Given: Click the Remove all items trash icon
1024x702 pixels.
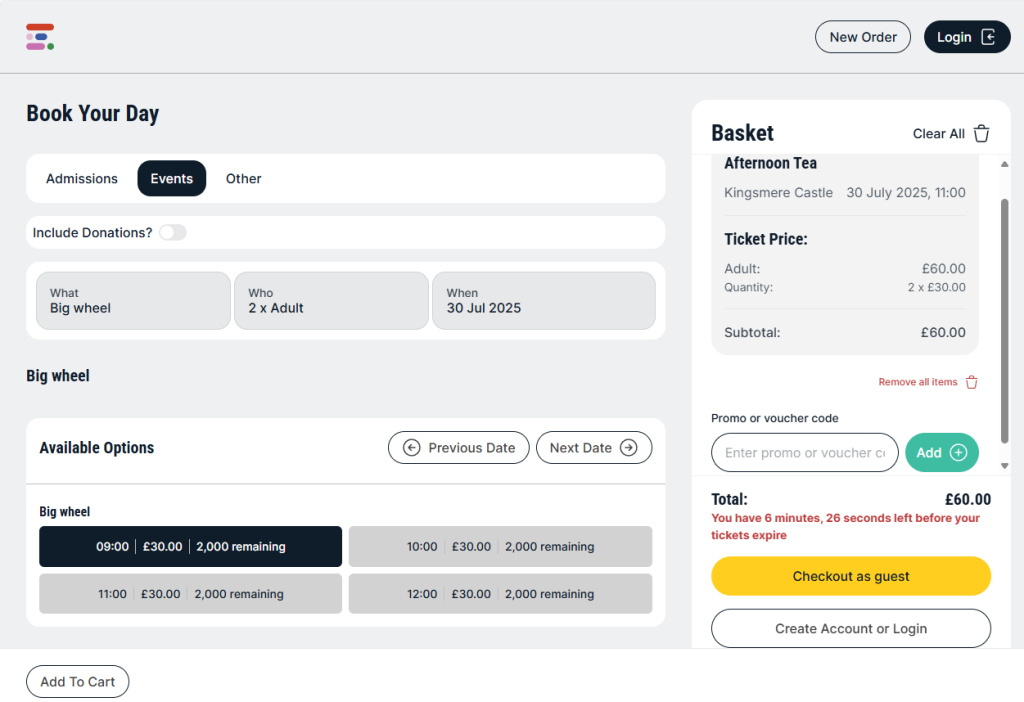Looking at the screenshot, I should pos(971,382).
